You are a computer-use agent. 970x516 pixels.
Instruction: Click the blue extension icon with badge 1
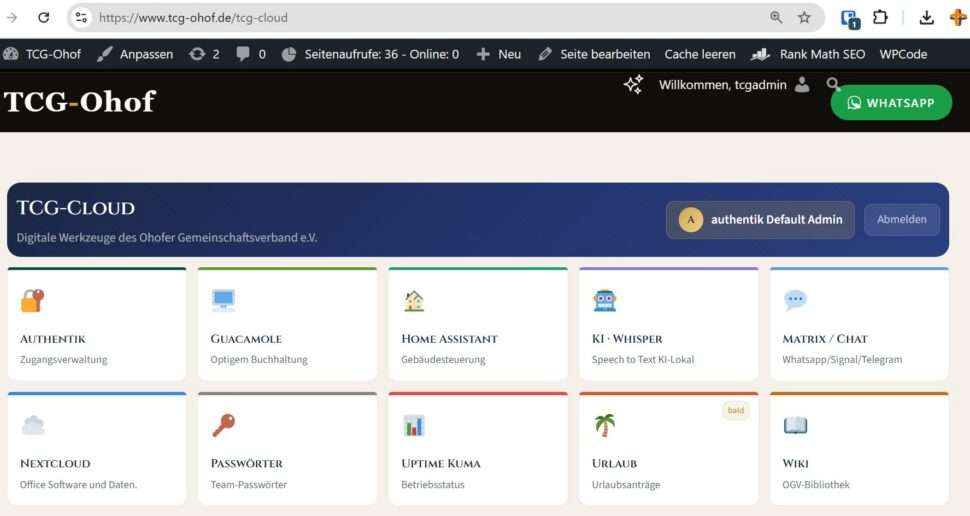[850, 19]
